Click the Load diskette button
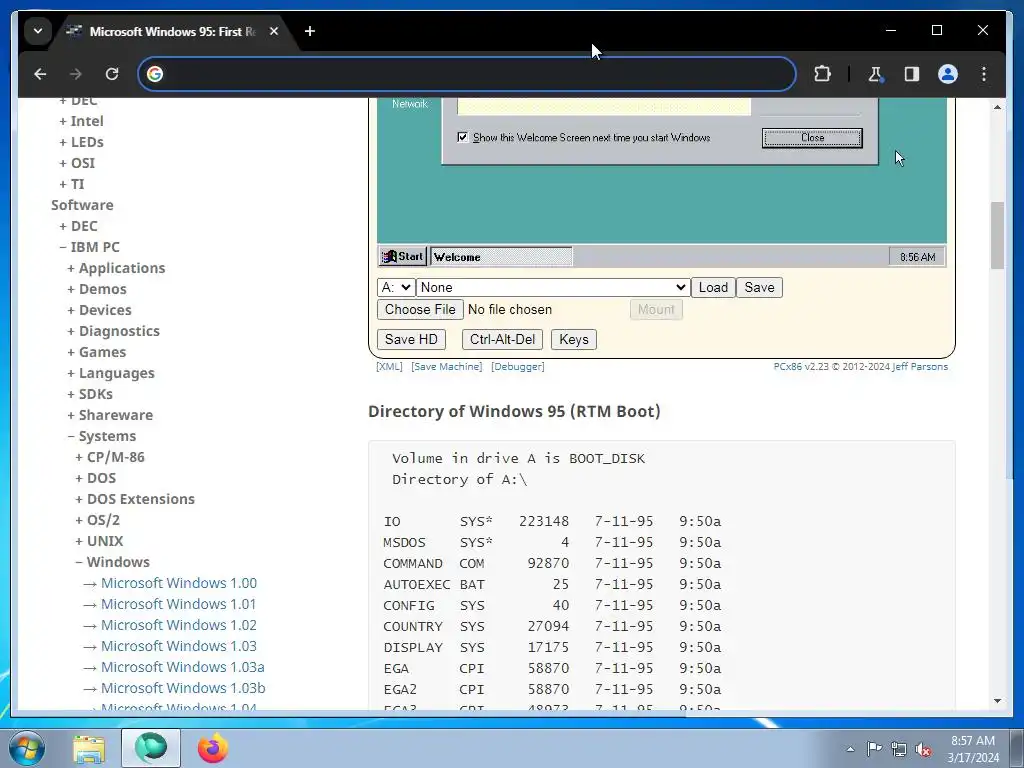Viewport: 1024px width, 768px height. tap(713, 287)
